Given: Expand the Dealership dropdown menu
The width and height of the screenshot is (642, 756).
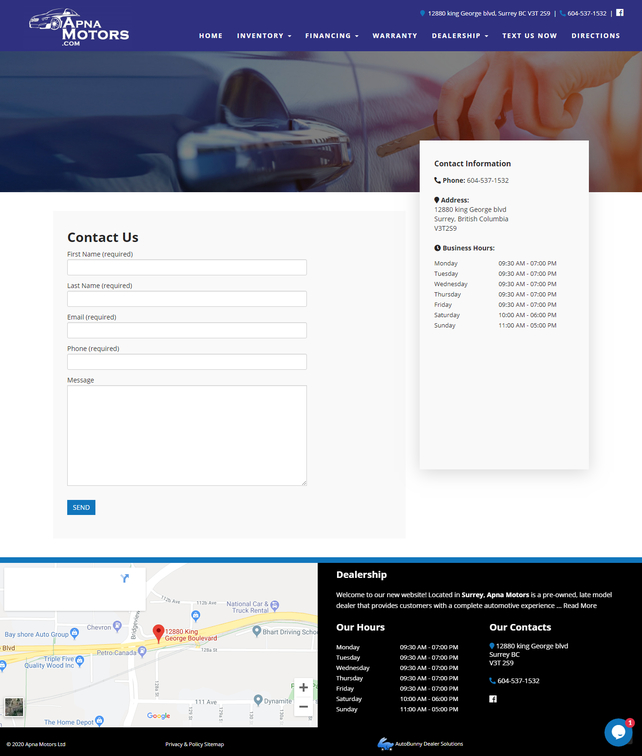Looking at the screenshot, I should (460, 36).
